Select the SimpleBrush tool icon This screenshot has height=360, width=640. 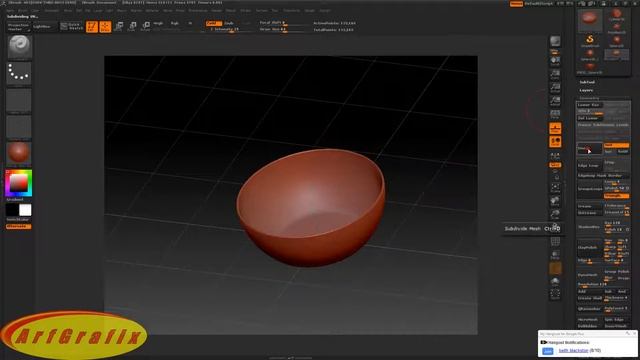coord(590,40)
